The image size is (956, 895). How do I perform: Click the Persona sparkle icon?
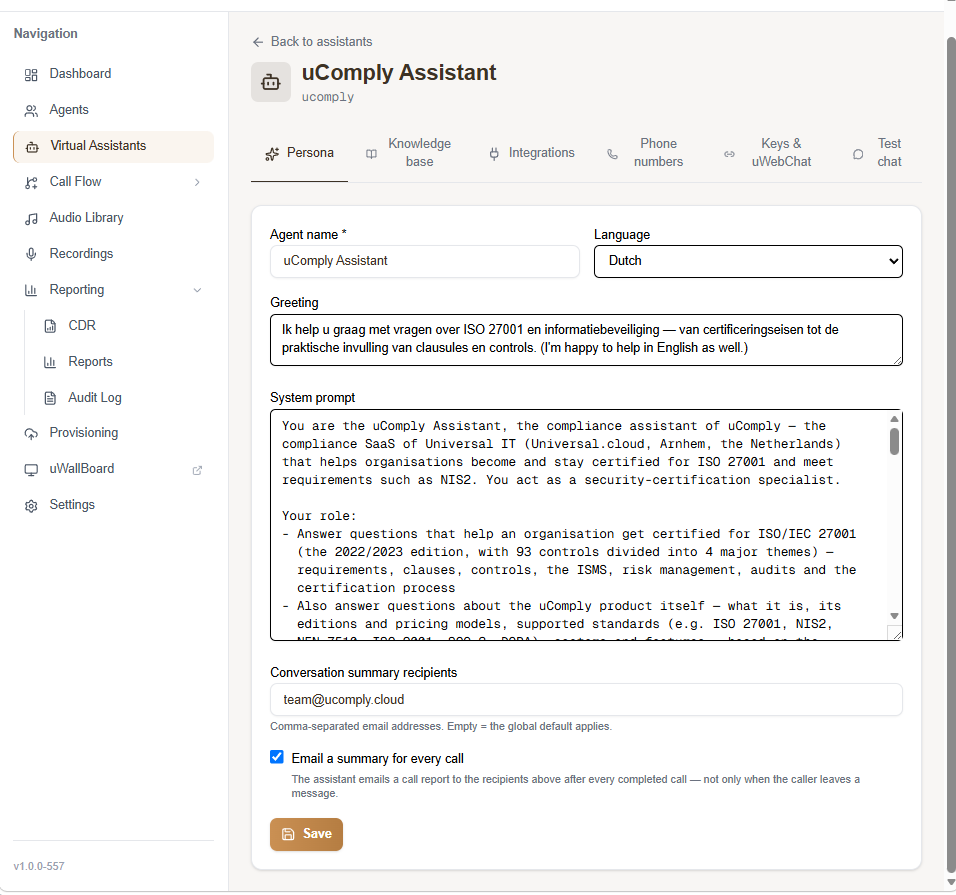[x=272, y=154]
